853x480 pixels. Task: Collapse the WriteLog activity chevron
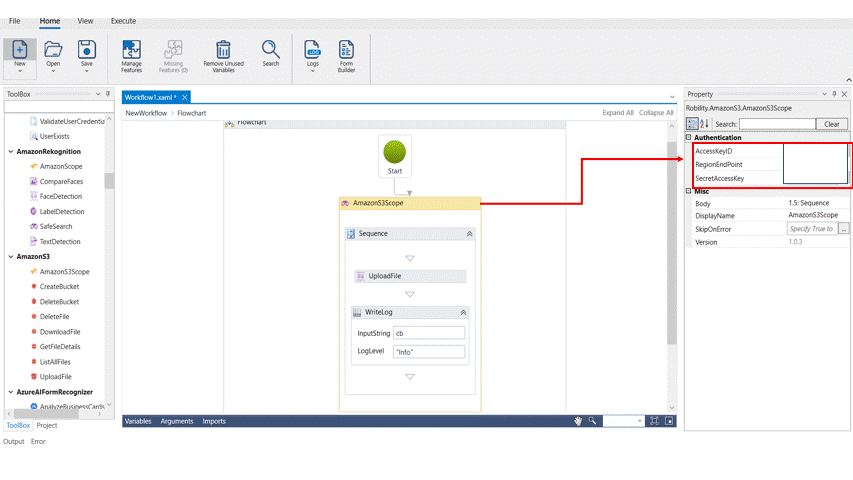pos(463,313)
